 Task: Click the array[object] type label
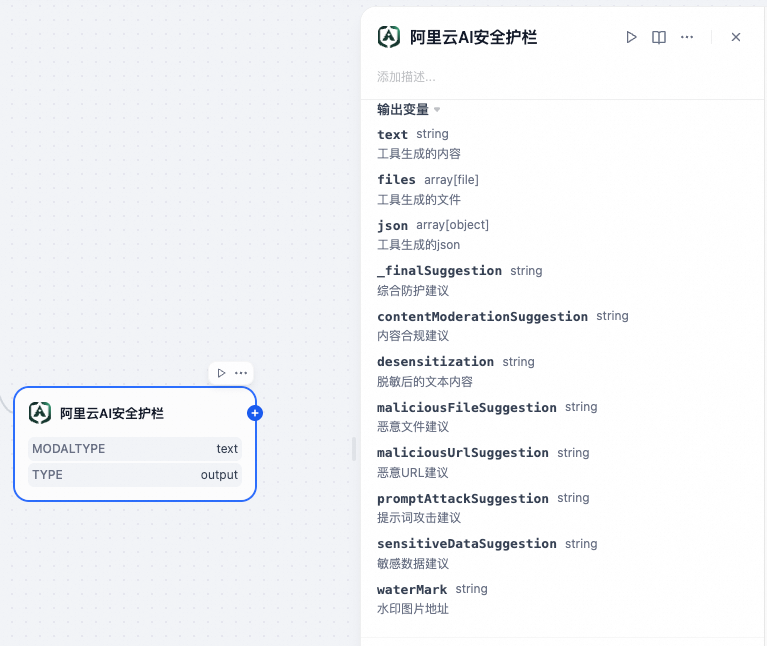[452, 225]
